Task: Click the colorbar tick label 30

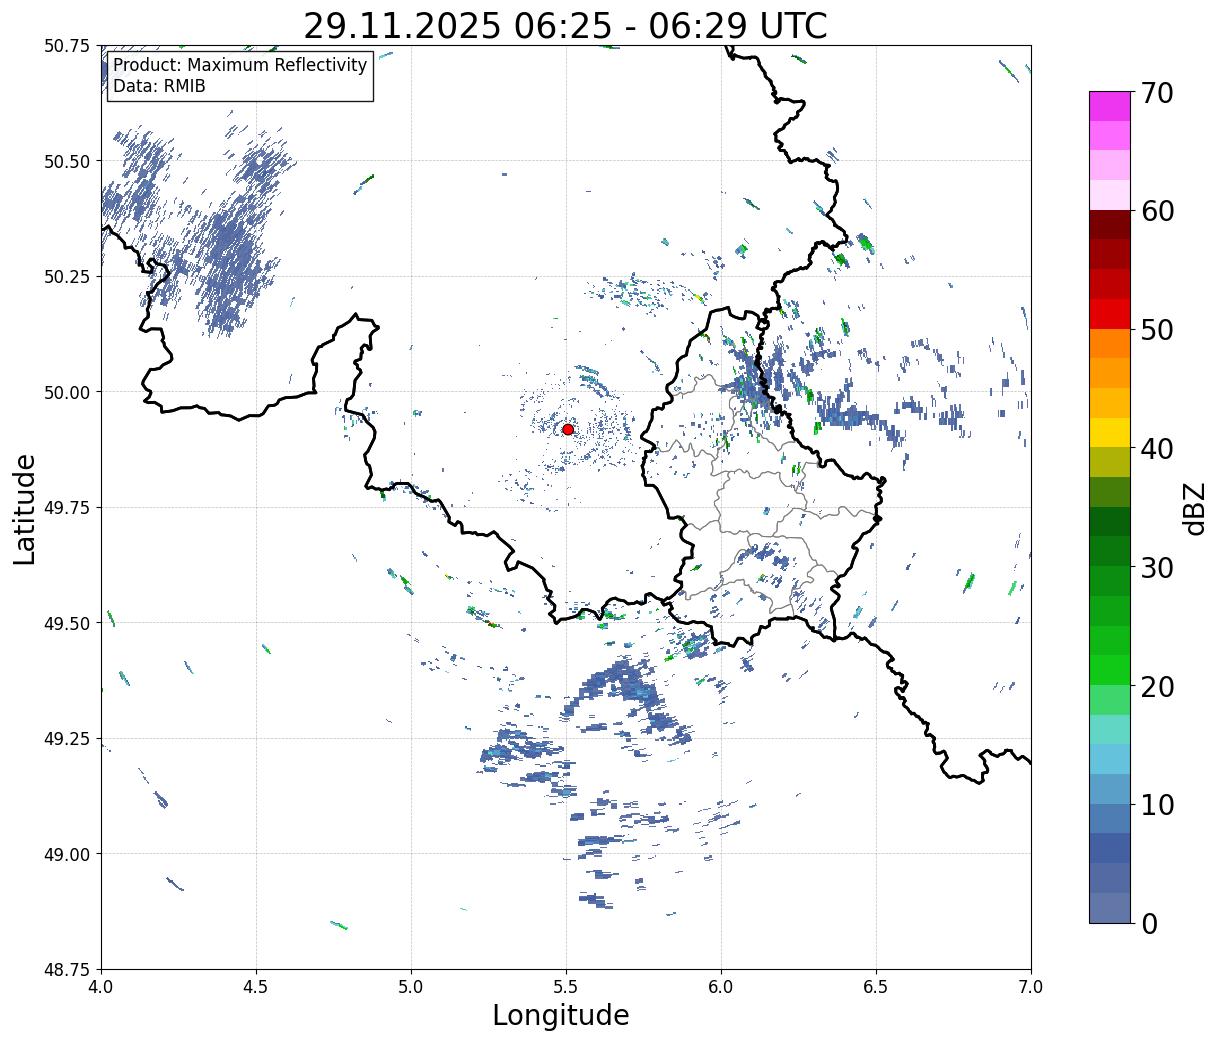Action: tap(1156, 568)
